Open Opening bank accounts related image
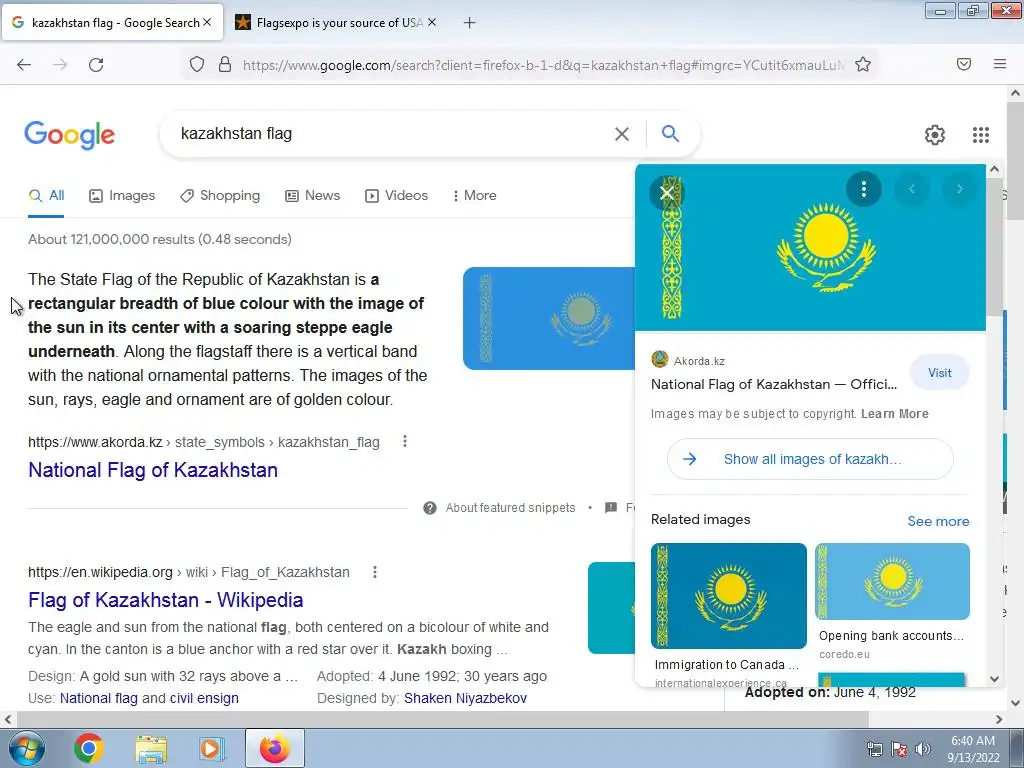The width and height of the screenshot is (1024, 768). click(892, 581)
